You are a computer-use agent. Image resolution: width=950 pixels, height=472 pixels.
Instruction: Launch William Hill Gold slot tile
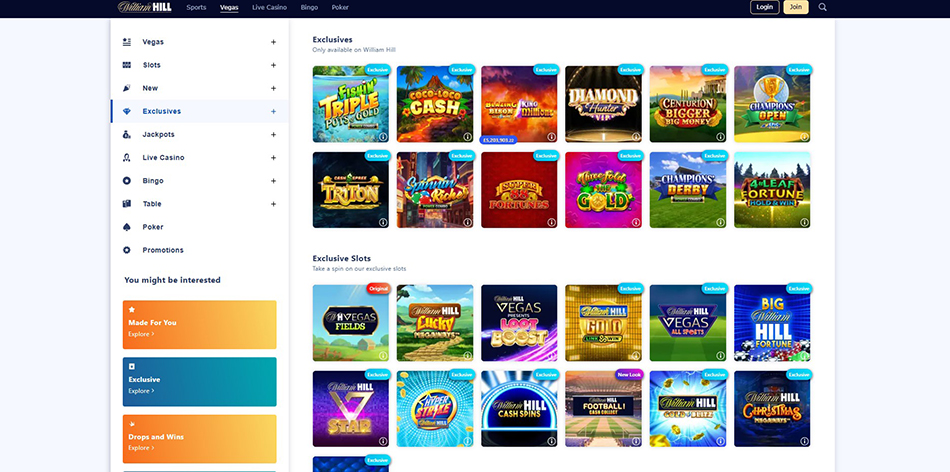pyautogui.click(x=603, y=323)
